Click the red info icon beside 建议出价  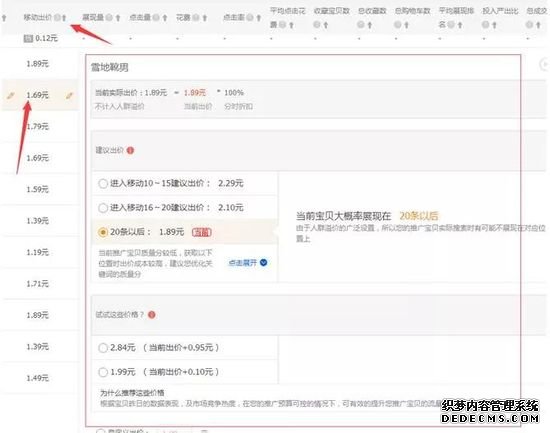pyautogui.click(x=130, y=150)
